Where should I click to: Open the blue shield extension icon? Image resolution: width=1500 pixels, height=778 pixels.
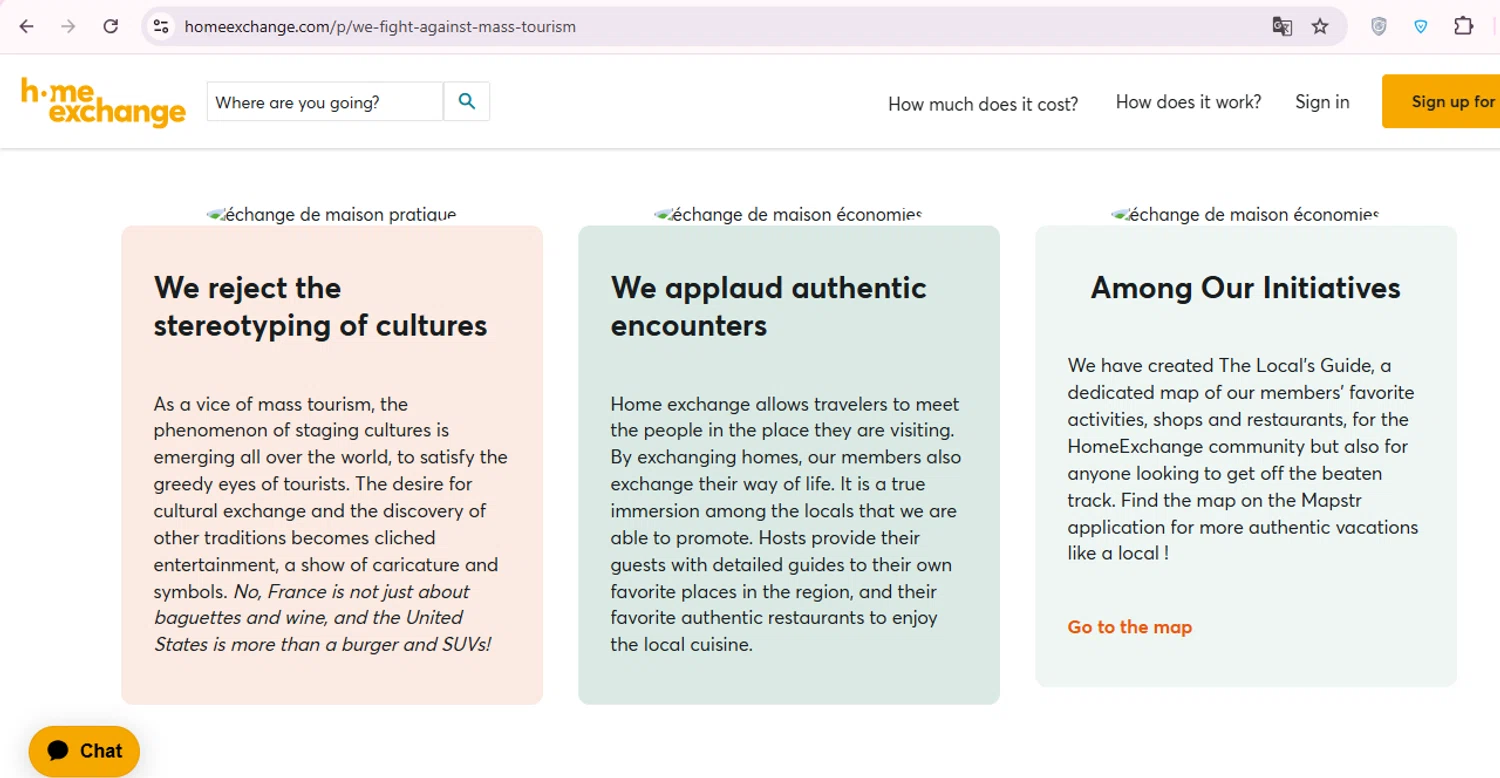coord(1420,27)
